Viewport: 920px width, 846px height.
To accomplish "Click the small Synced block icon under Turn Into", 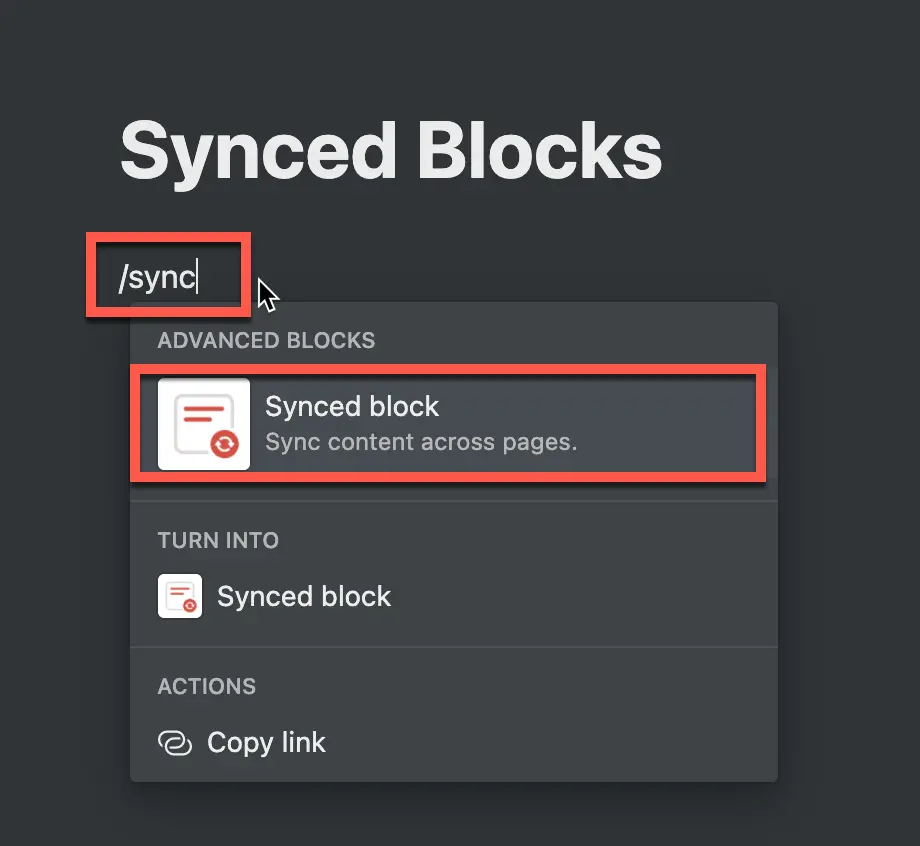I will click(x=180, y=596).
